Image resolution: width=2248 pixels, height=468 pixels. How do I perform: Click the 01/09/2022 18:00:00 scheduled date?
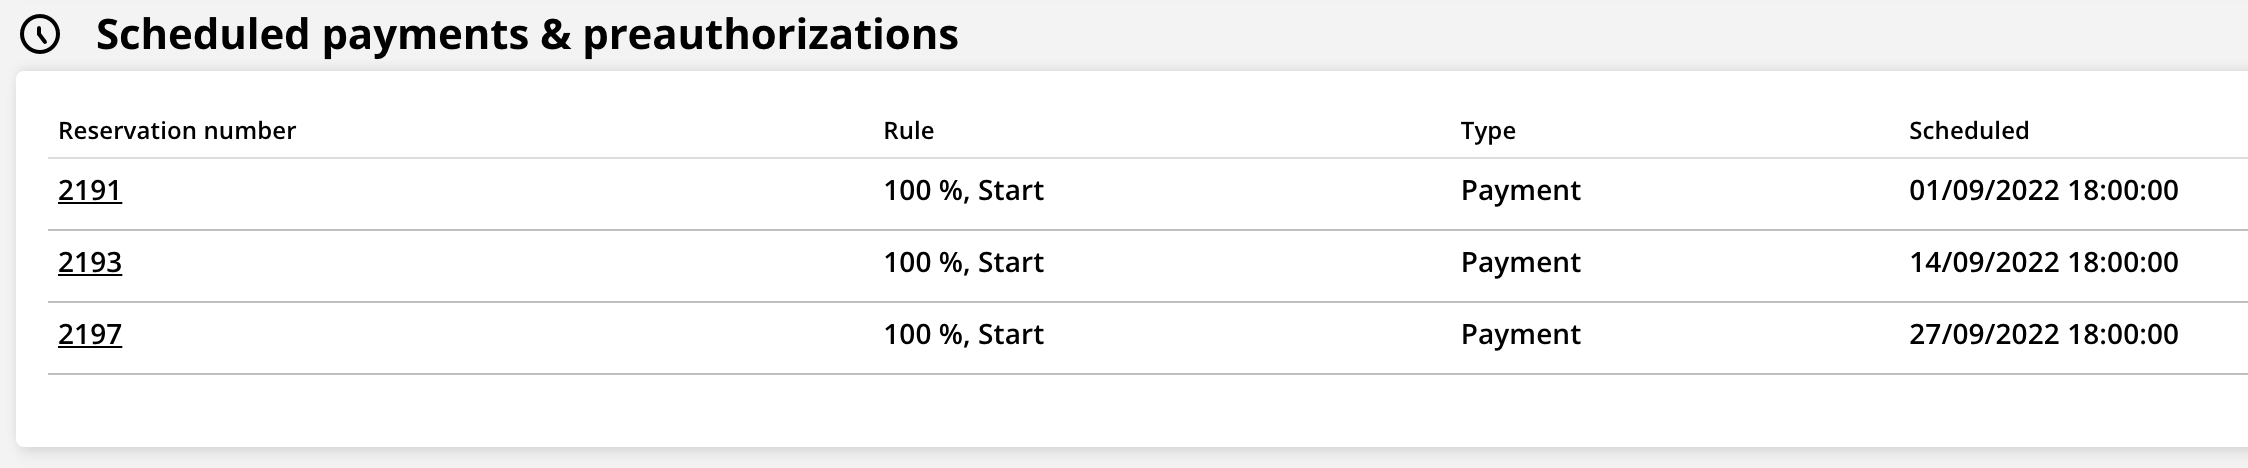click(x=2043, y=191)
